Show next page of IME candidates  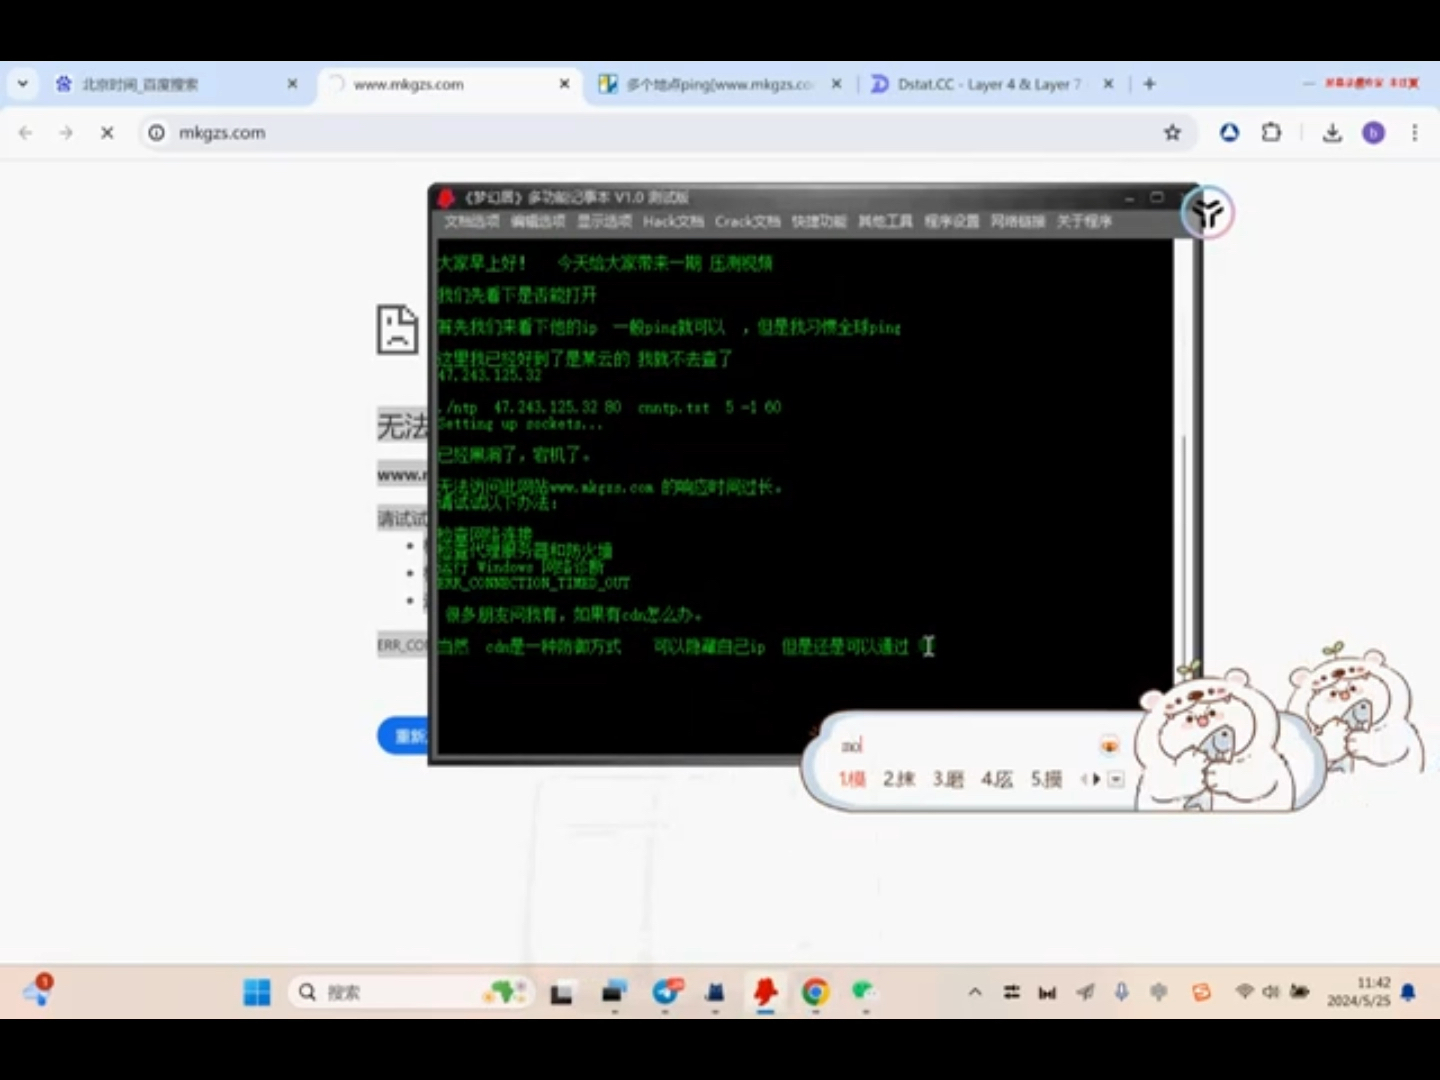[x=1097, y=779]
